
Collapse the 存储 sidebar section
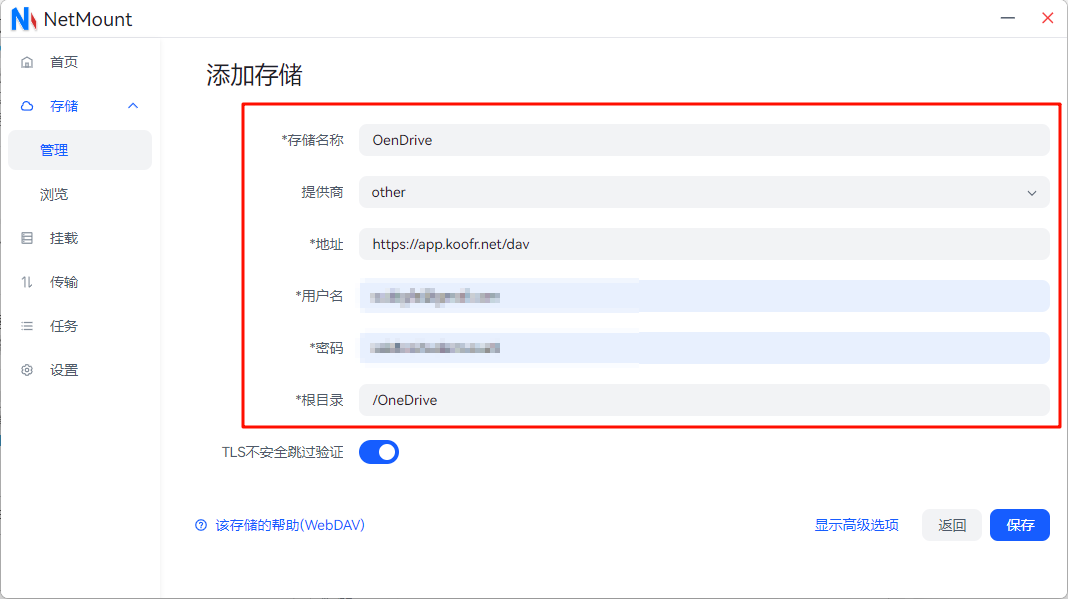tap(133, 106)
